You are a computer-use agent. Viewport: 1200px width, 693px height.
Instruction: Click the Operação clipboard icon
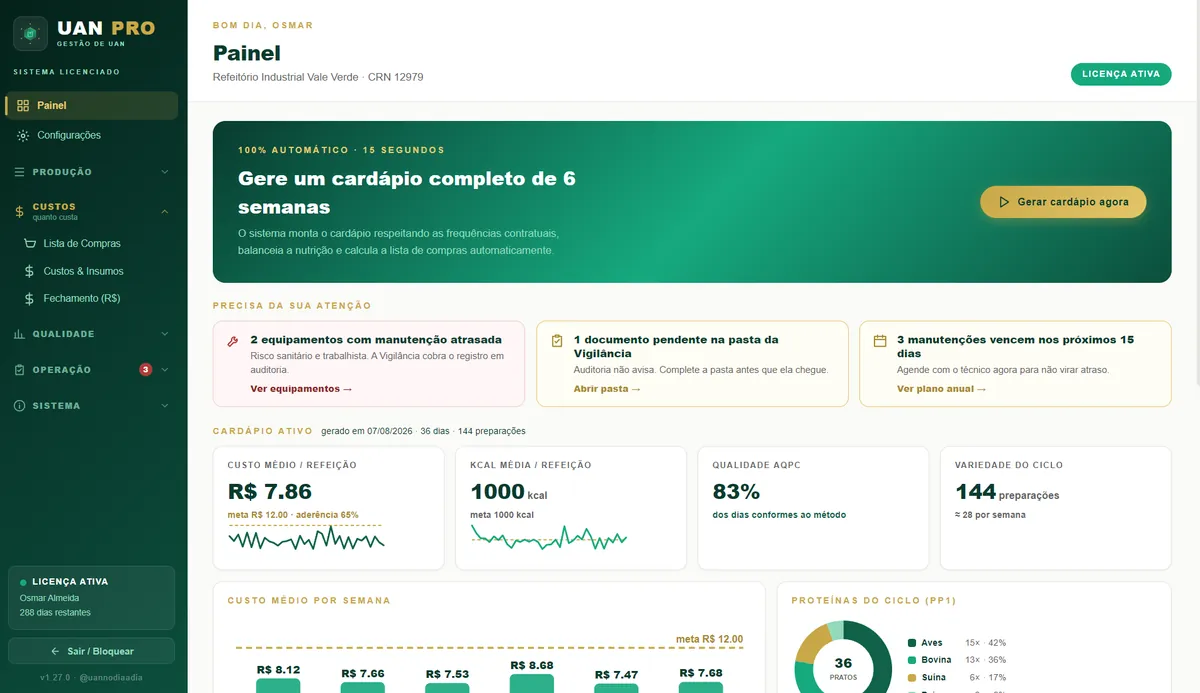pyautogui.click(x=20, y=370)
